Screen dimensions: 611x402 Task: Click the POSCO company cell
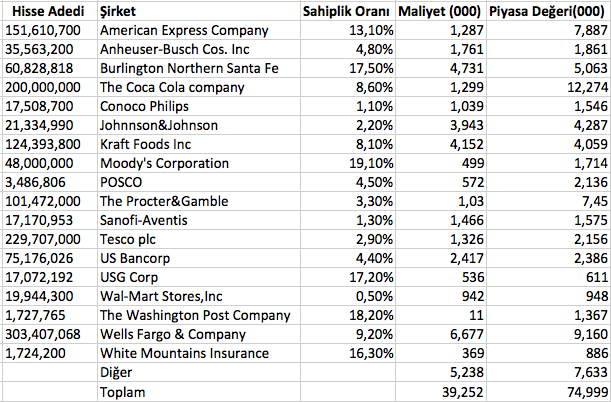pos(123,182)
